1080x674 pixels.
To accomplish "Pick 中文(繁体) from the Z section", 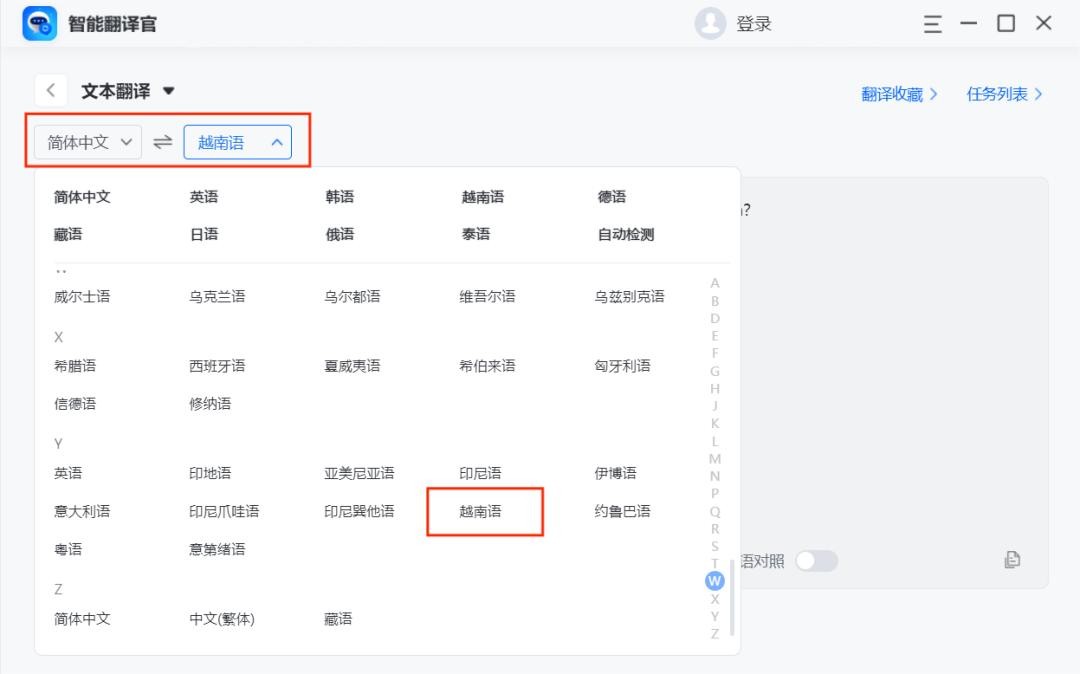I will click(222, 619).
